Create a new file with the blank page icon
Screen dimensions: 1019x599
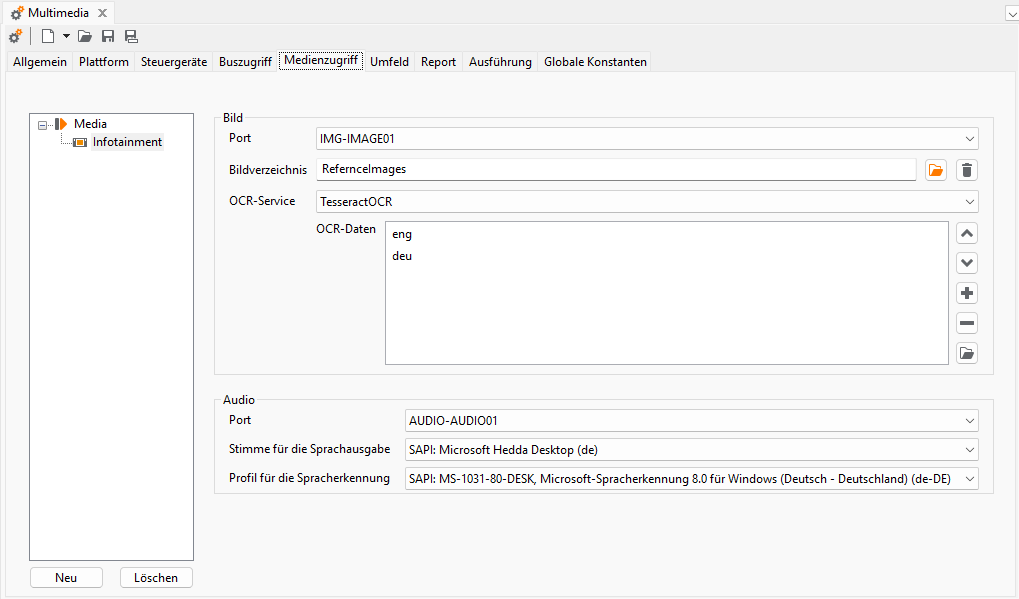pyautogui.click(x=48, y=36)
